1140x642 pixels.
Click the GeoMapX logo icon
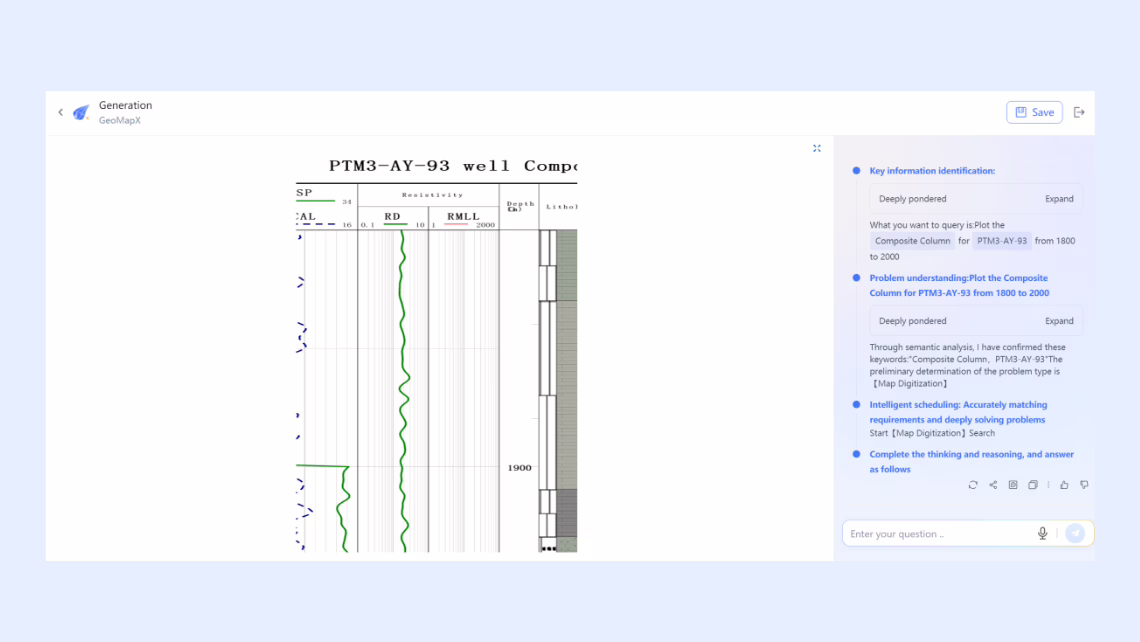pyautogui.click(x=81, y=113)
